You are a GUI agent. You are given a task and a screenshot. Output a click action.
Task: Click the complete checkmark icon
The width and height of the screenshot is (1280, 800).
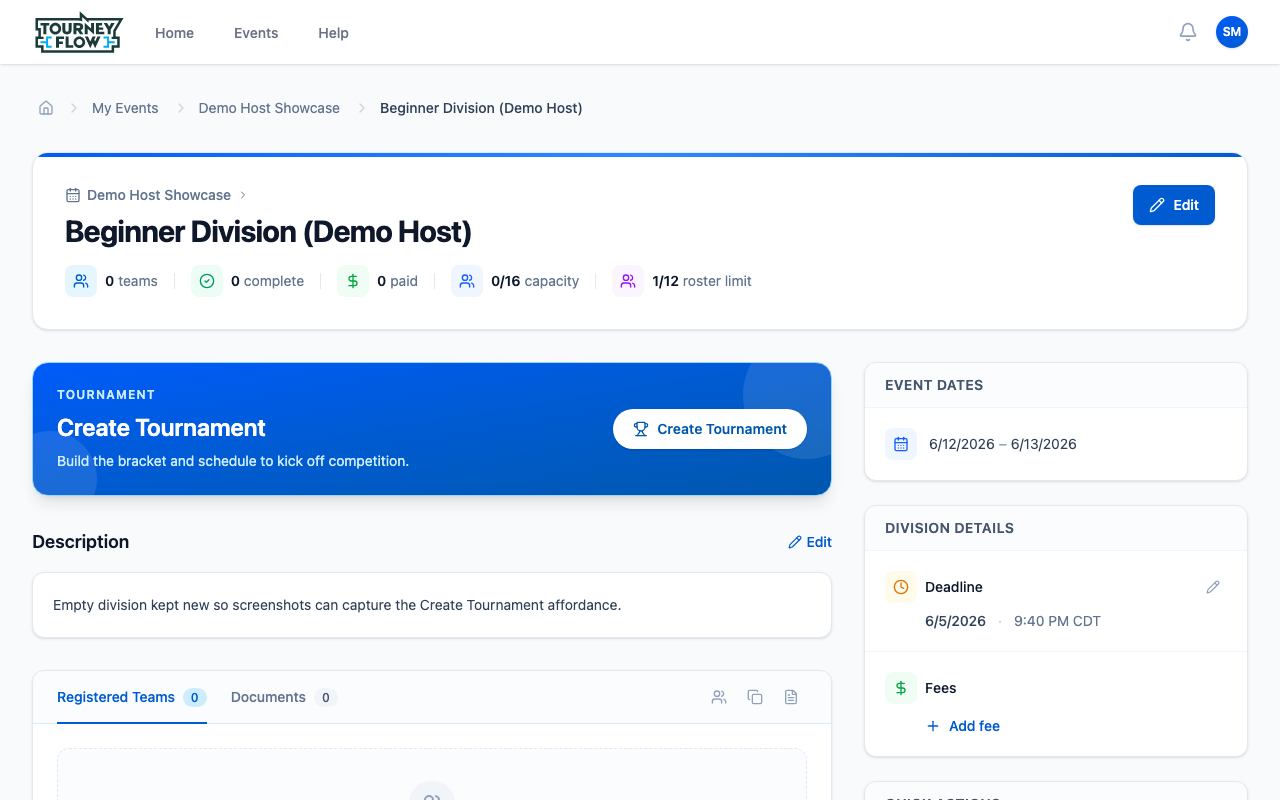207,281
